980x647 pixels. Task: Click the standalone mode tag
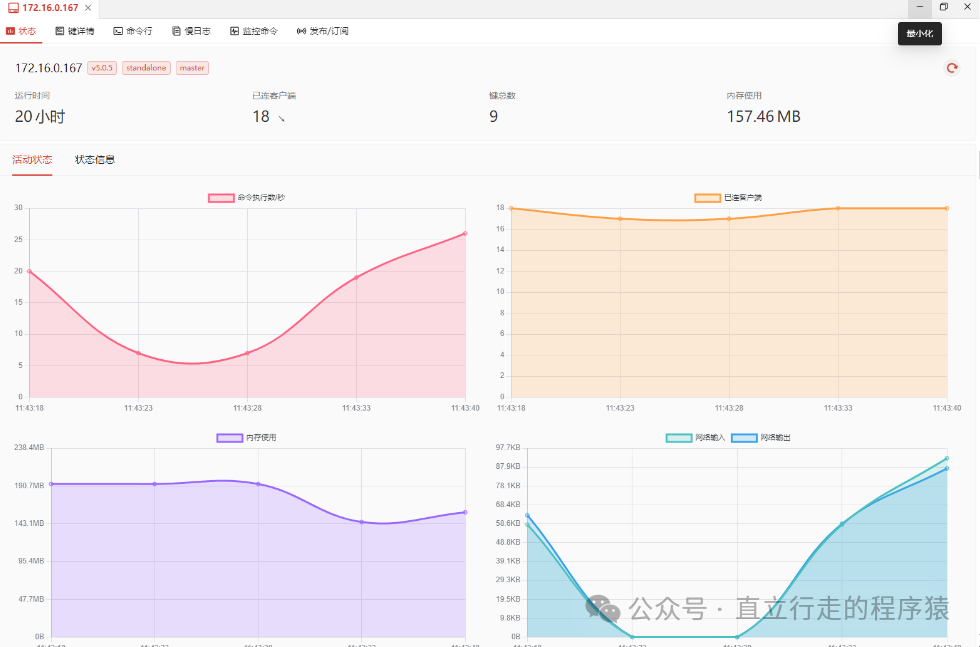[146, 68]
